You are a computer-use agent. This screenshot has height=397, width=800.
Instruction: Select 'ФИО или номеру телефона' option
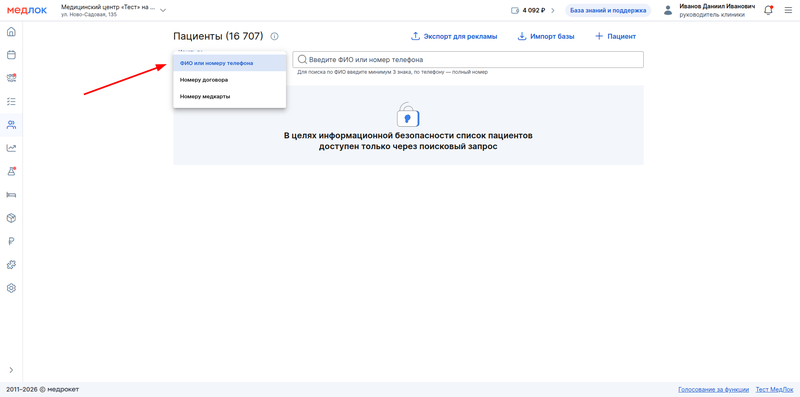click(x=230, y=63)
